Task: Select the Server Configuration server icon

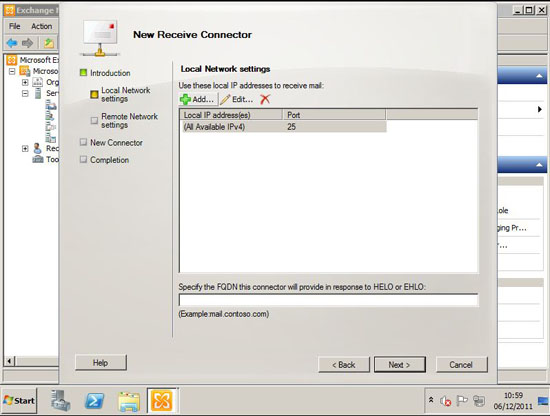Action: click(38, 93)
